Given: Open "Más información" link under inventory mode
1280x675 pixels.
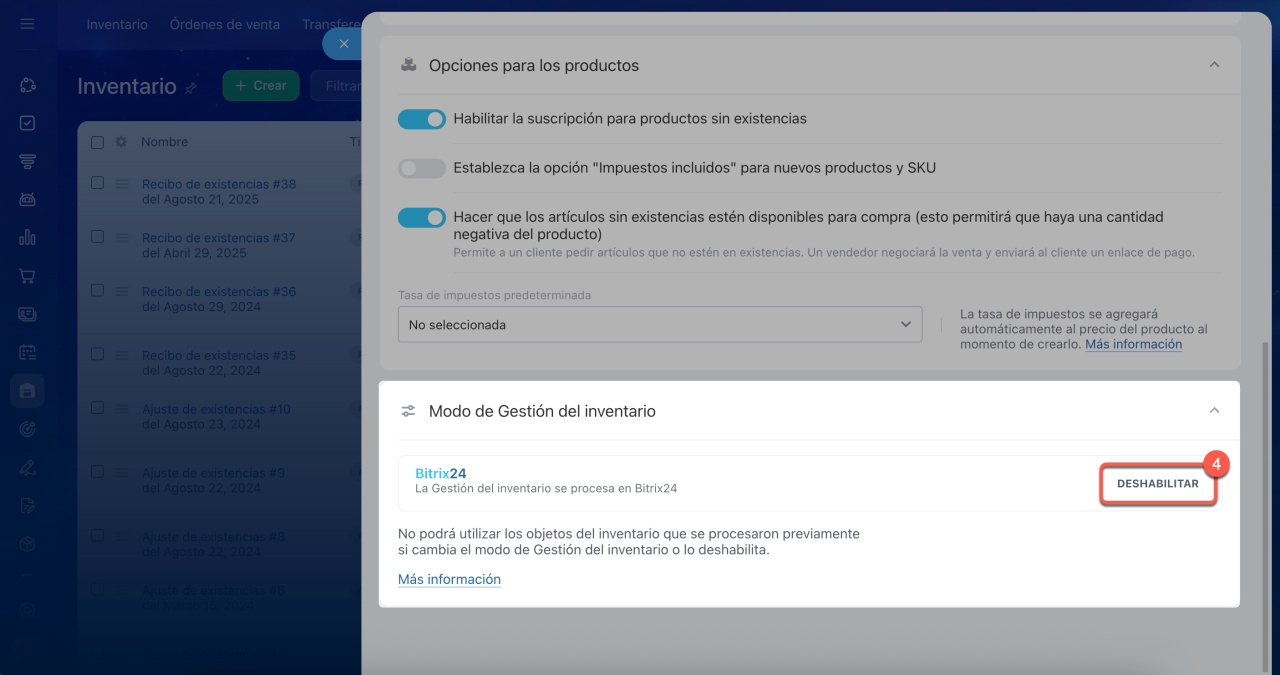Looking at the screenshot, I should pos(449,579).
